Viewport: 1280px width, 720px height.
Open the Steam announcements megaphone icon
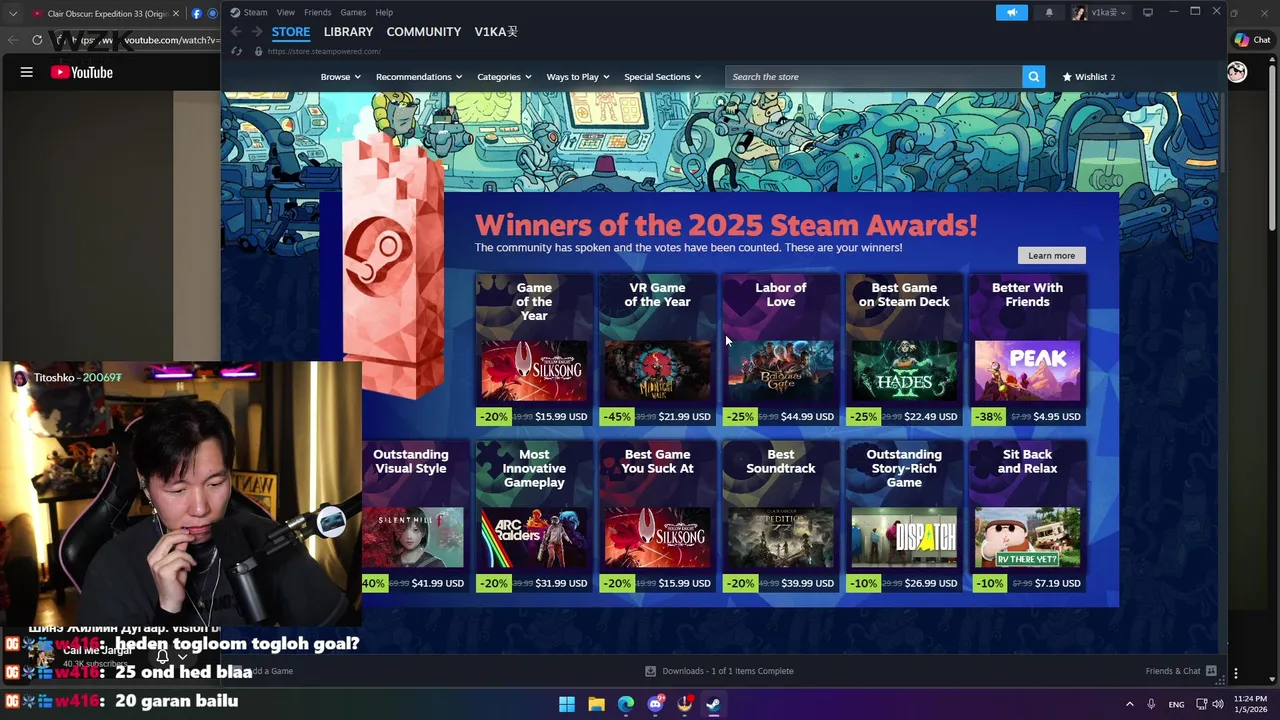click(x=1011, y=12)
